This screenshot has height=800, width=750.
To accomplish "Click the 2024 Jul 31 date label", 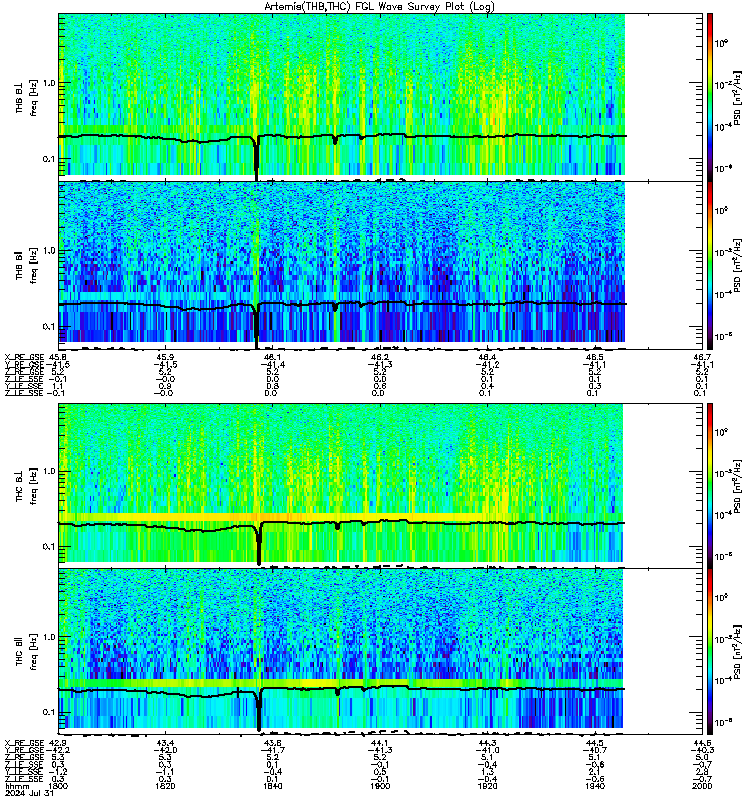I will [29, 793].
